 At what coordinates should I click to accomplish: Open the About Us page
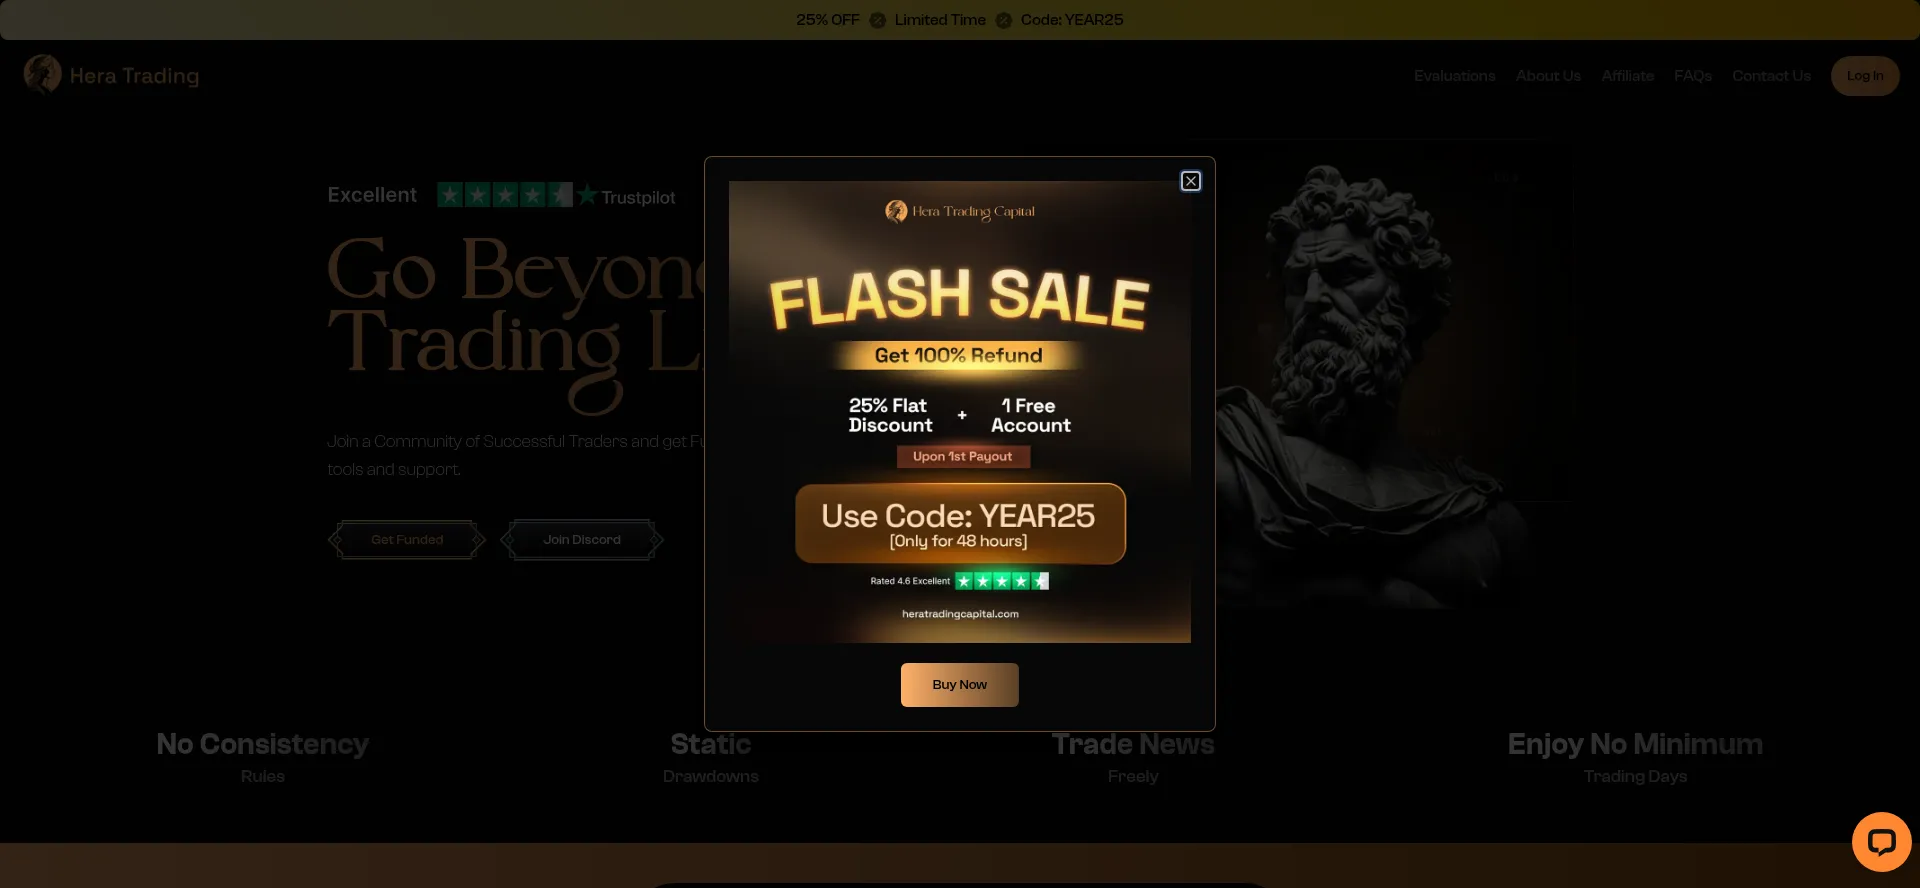[1548, 76]
